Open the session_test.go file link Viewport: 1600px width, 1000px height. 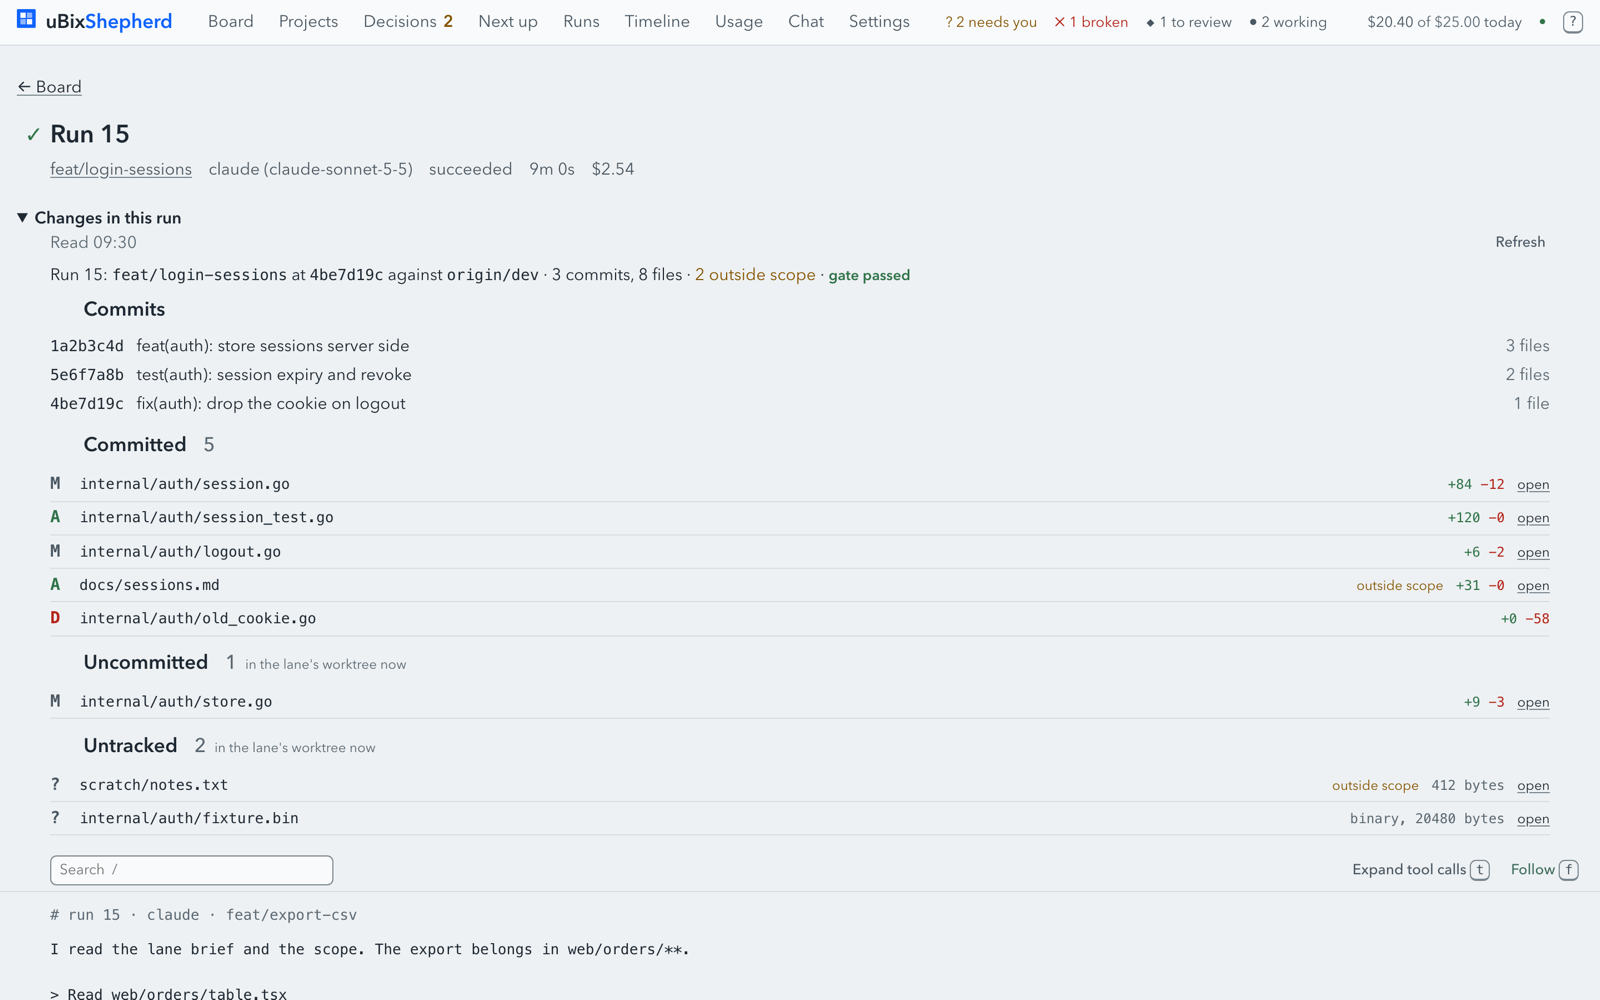click(1533, 518)
